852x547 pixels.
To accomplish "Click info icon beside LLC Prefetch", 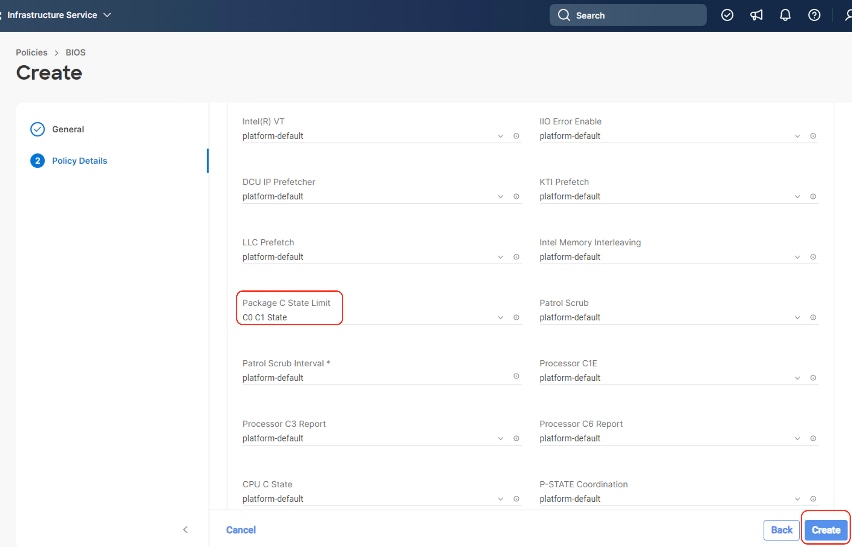I will tap(516, 257).
